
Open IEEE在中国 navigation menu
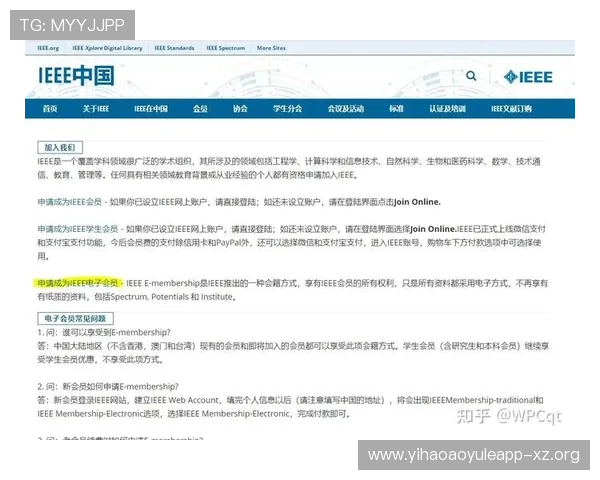click(151, 109)
